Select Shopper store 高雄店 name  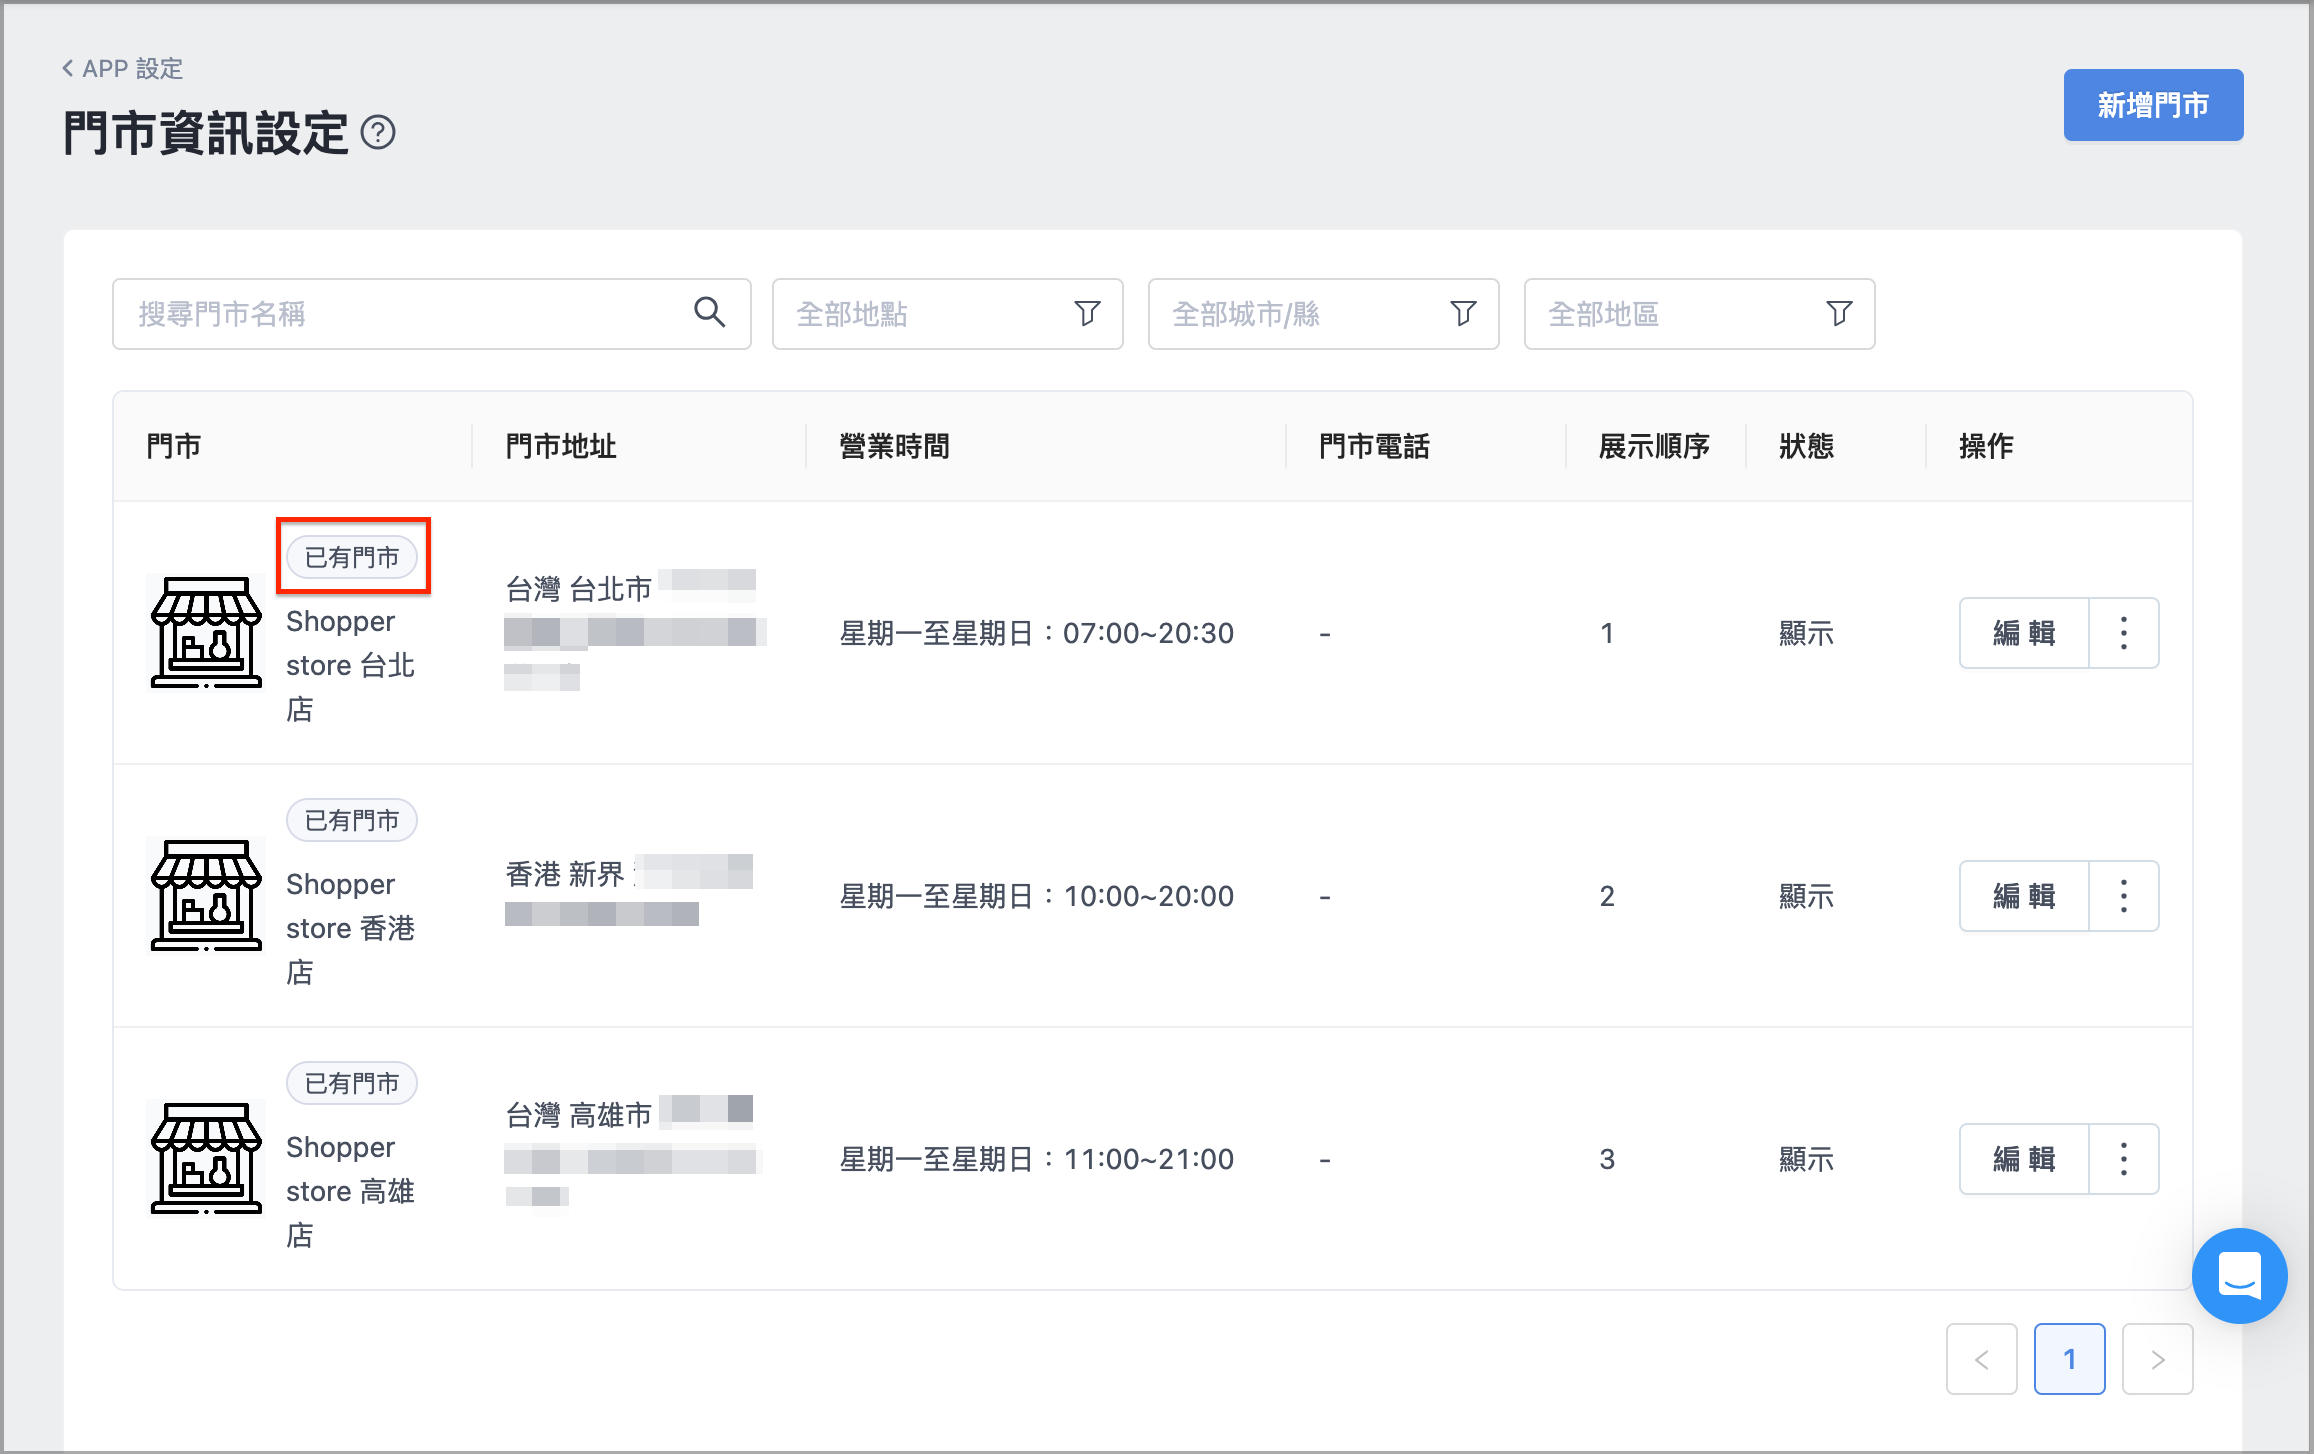point(350,1191)
